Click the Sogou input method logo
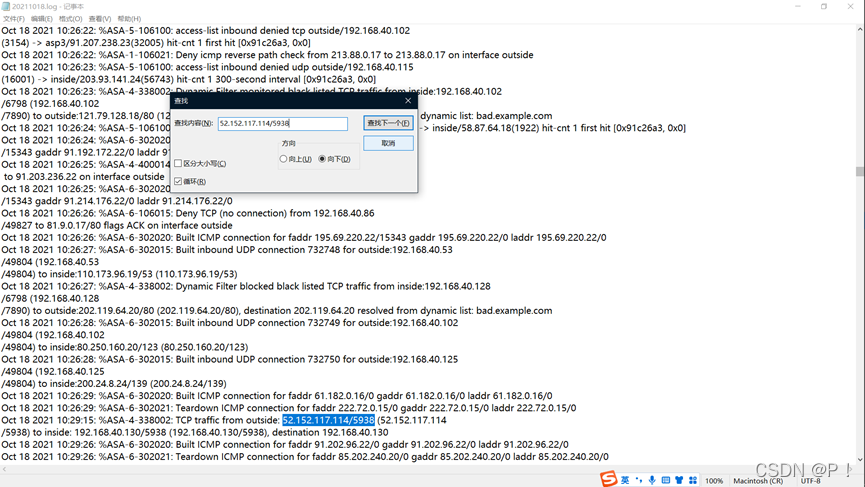 [x=608, y=479]
